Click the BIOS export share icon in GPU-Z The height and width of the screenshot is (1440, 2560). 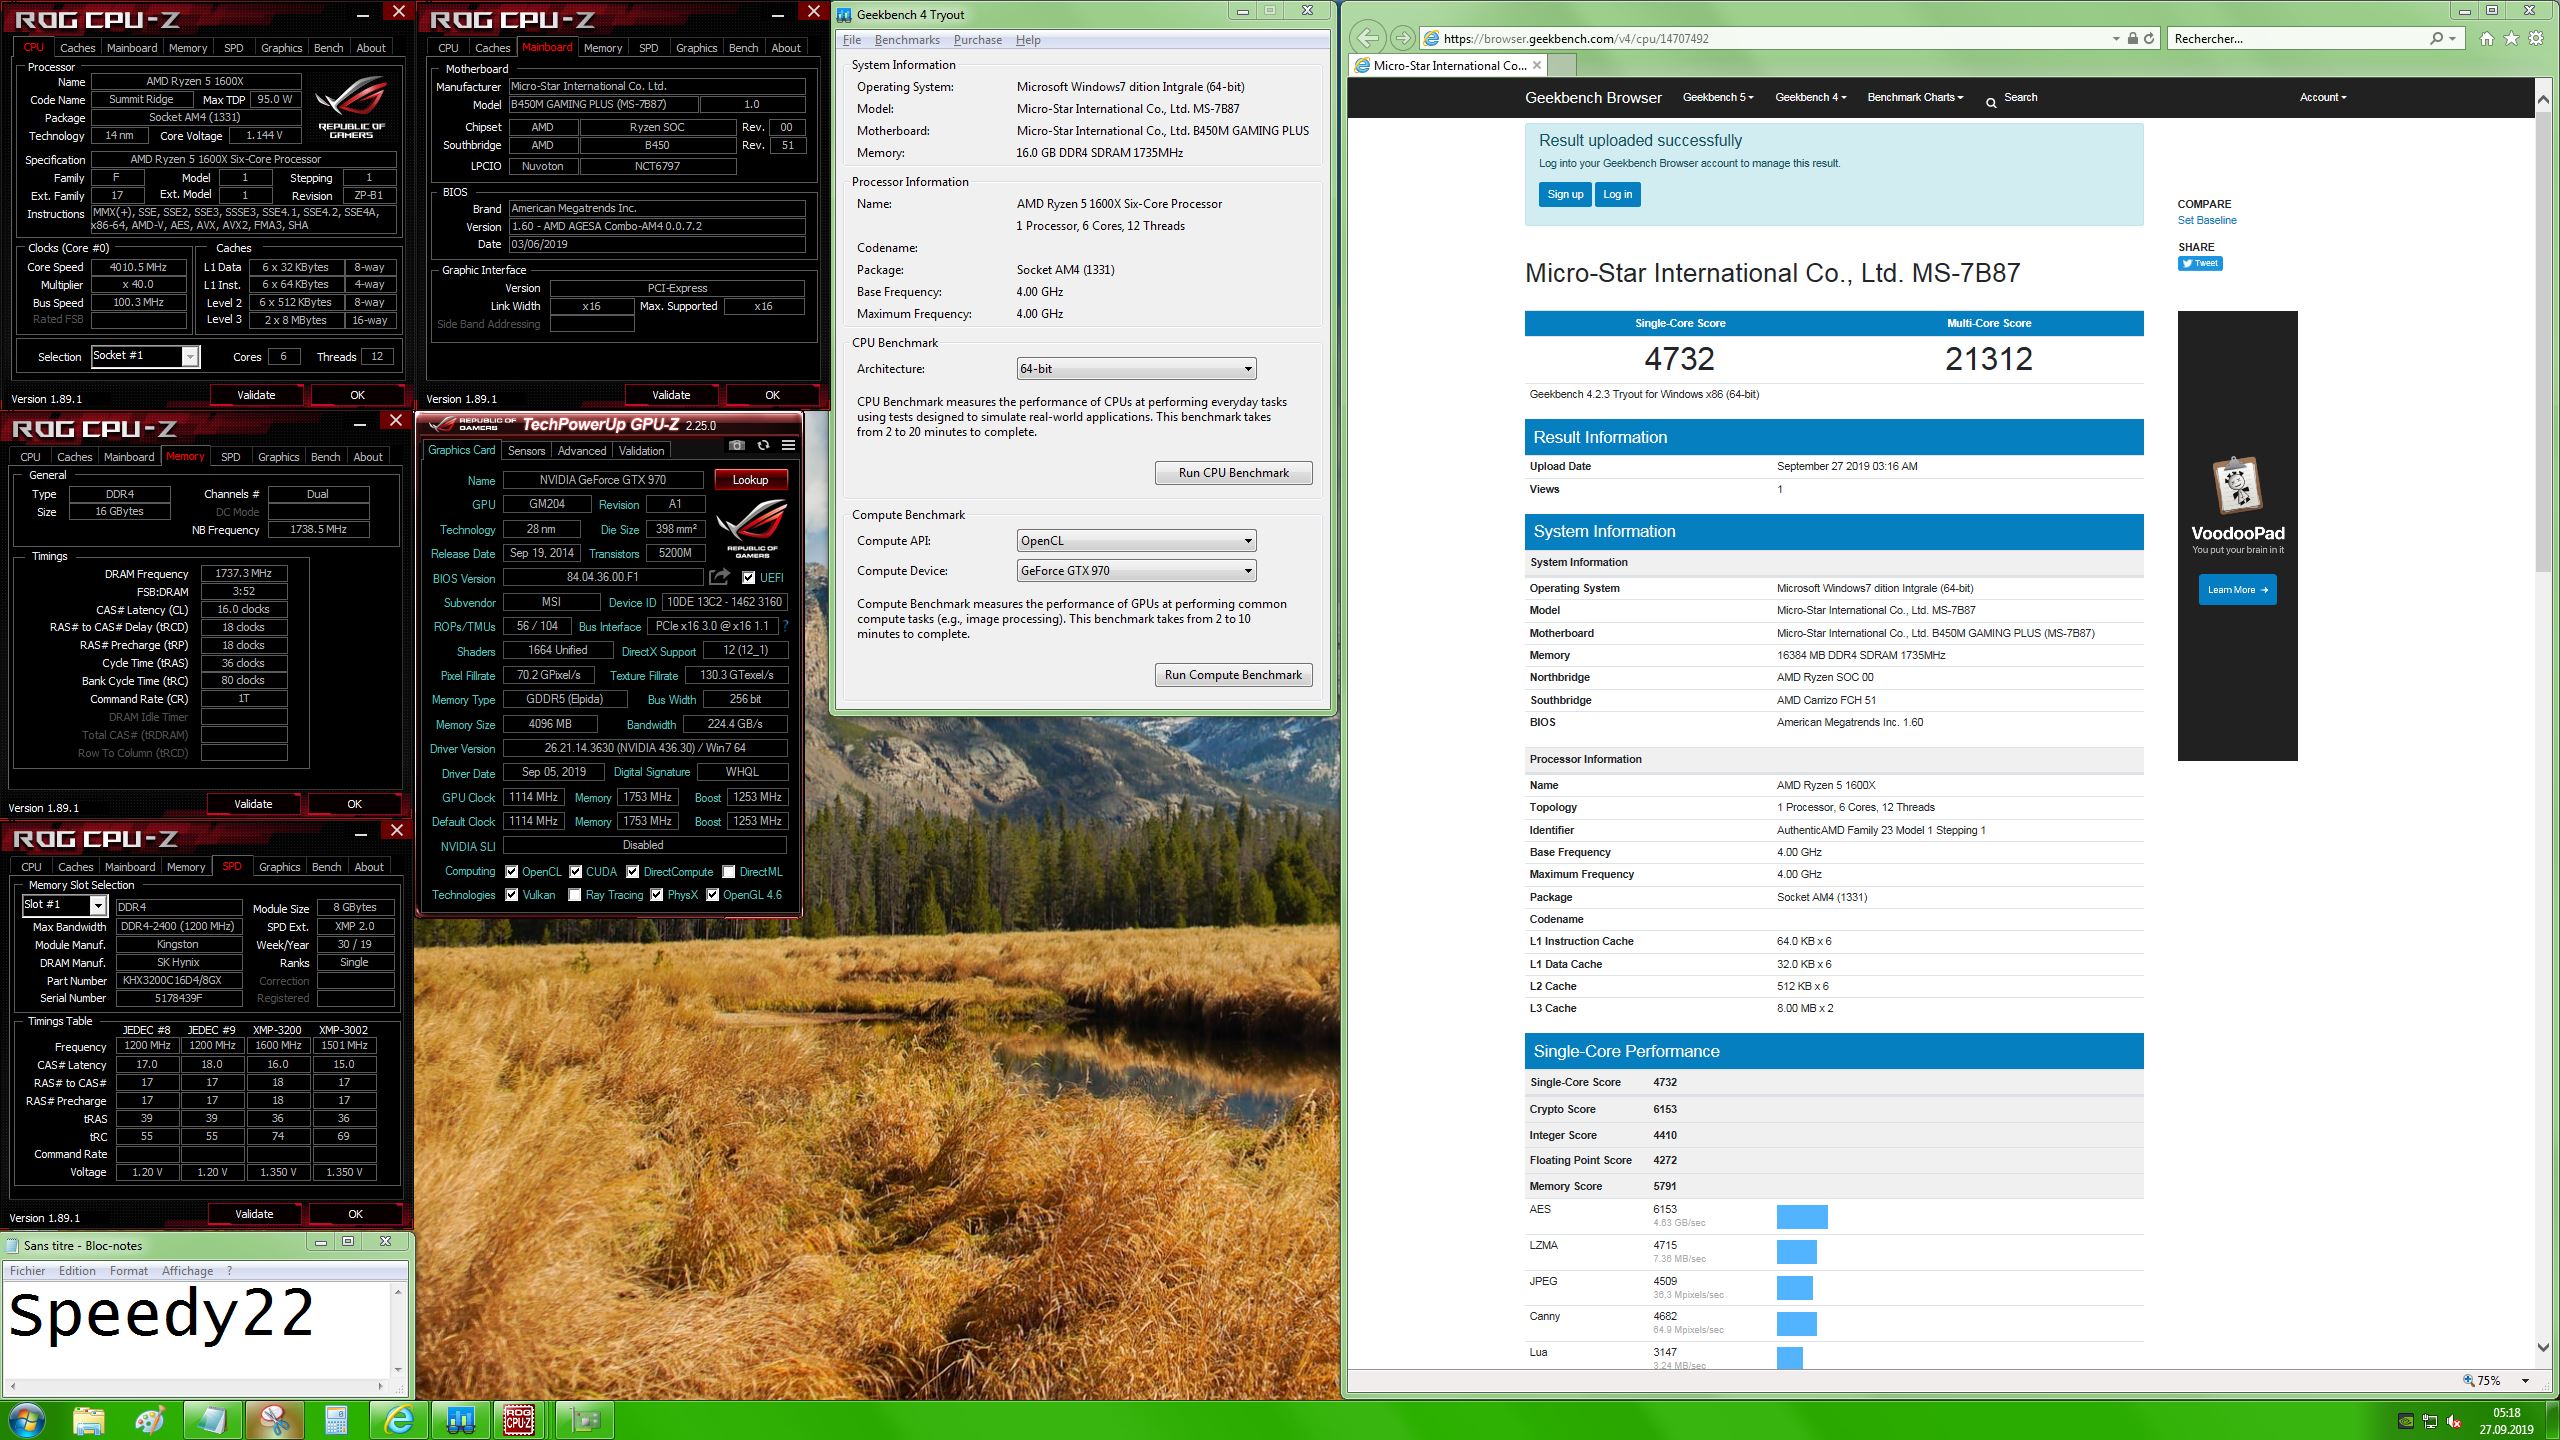pyautogui.click(x=719, y=577)
